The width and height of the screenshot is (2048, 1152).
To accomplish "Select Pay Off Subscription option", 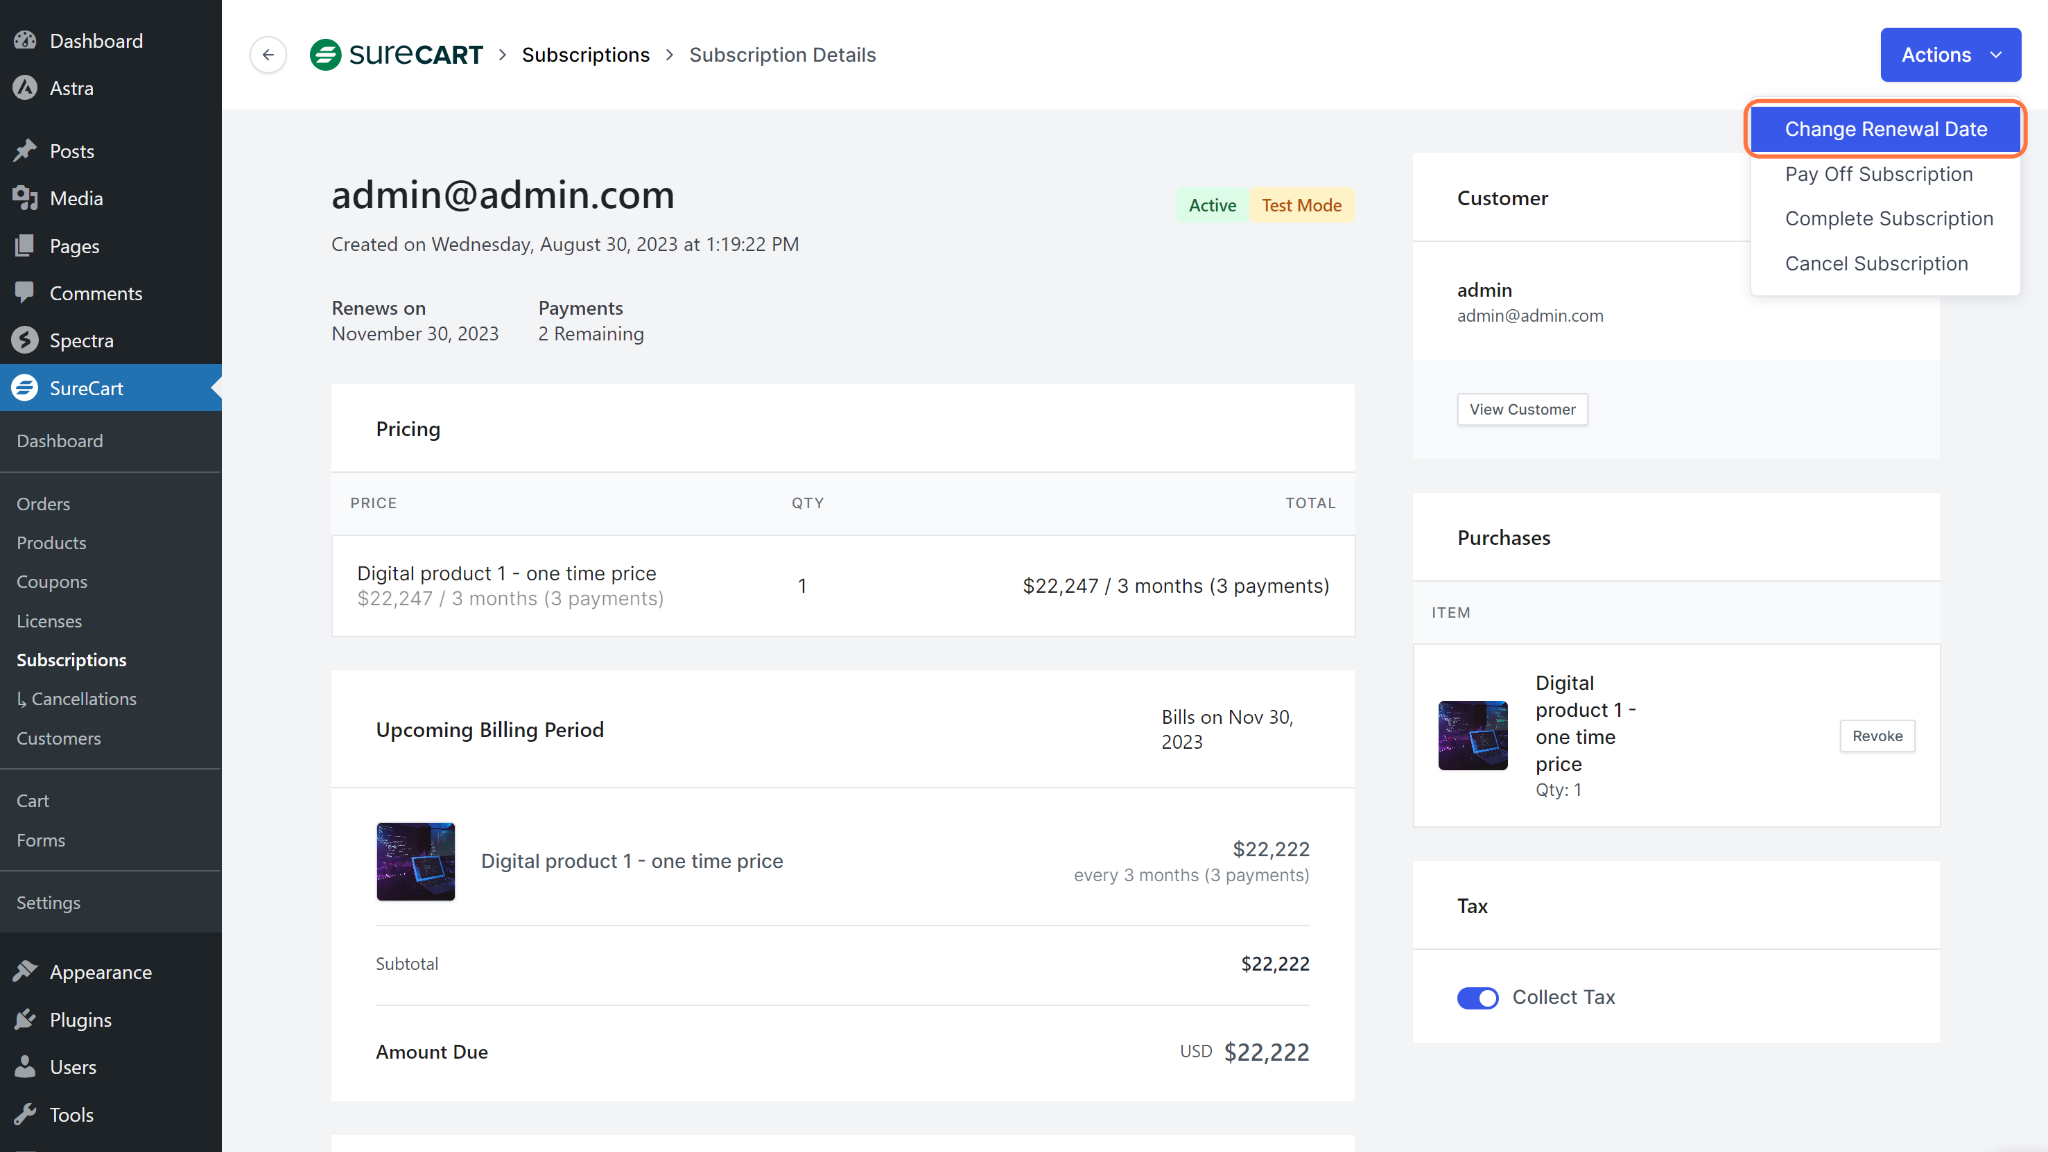I will point(1879,173).
